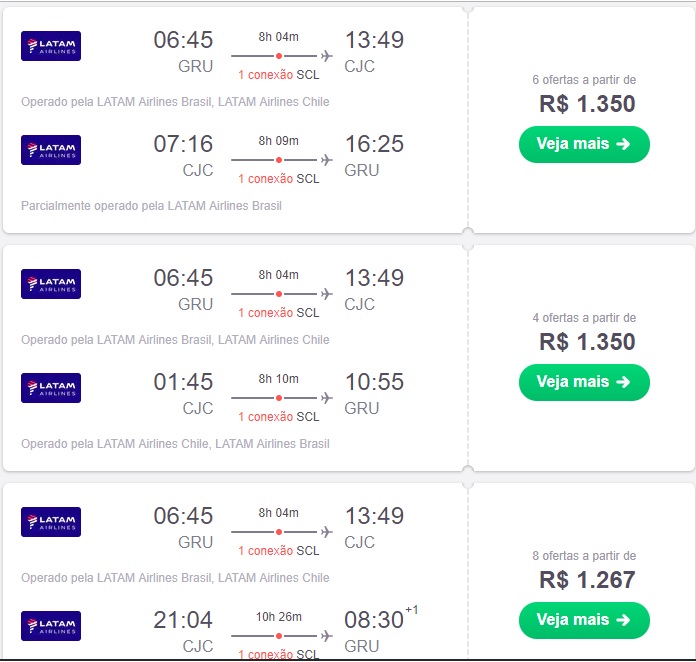Click "1 conexão" under the 8h 09m duration
Image resolution: width=696 pixels, height=662 pixels.
265,179
